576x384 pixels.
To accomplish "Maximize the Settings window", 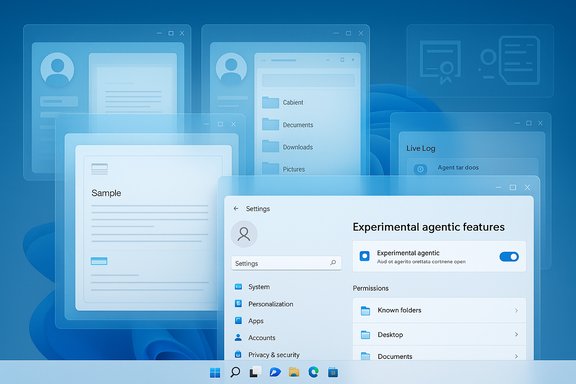I will click(513, 187).
